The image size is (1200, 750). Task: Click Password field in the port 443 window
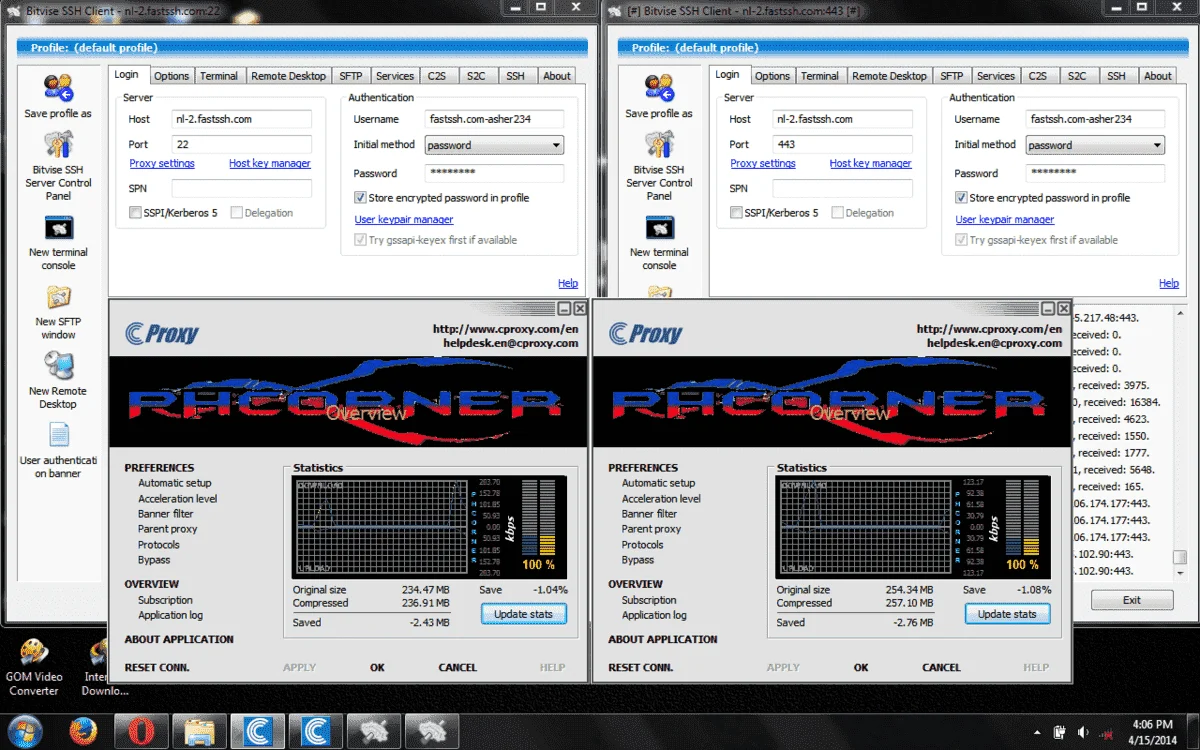[x=1095, y=173]
